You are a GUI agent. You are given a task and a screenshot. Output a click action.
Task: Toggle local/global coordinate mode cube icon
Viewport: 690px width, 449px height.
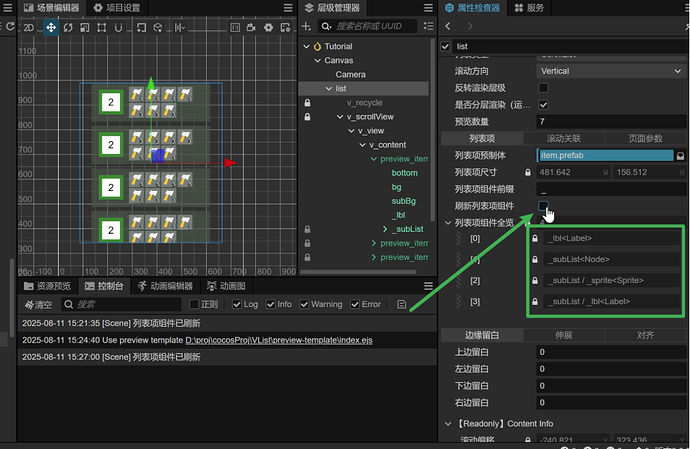coord(158,28)
